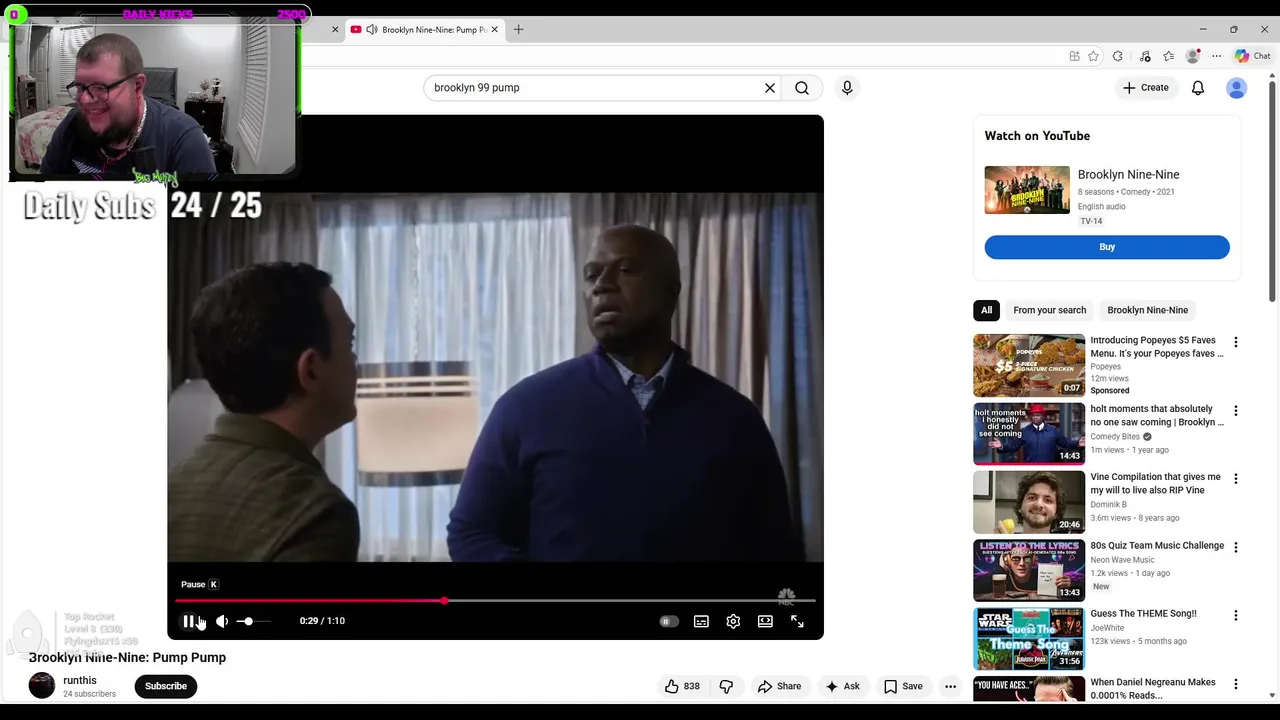Click the Share button

click(x=779, y=686)
